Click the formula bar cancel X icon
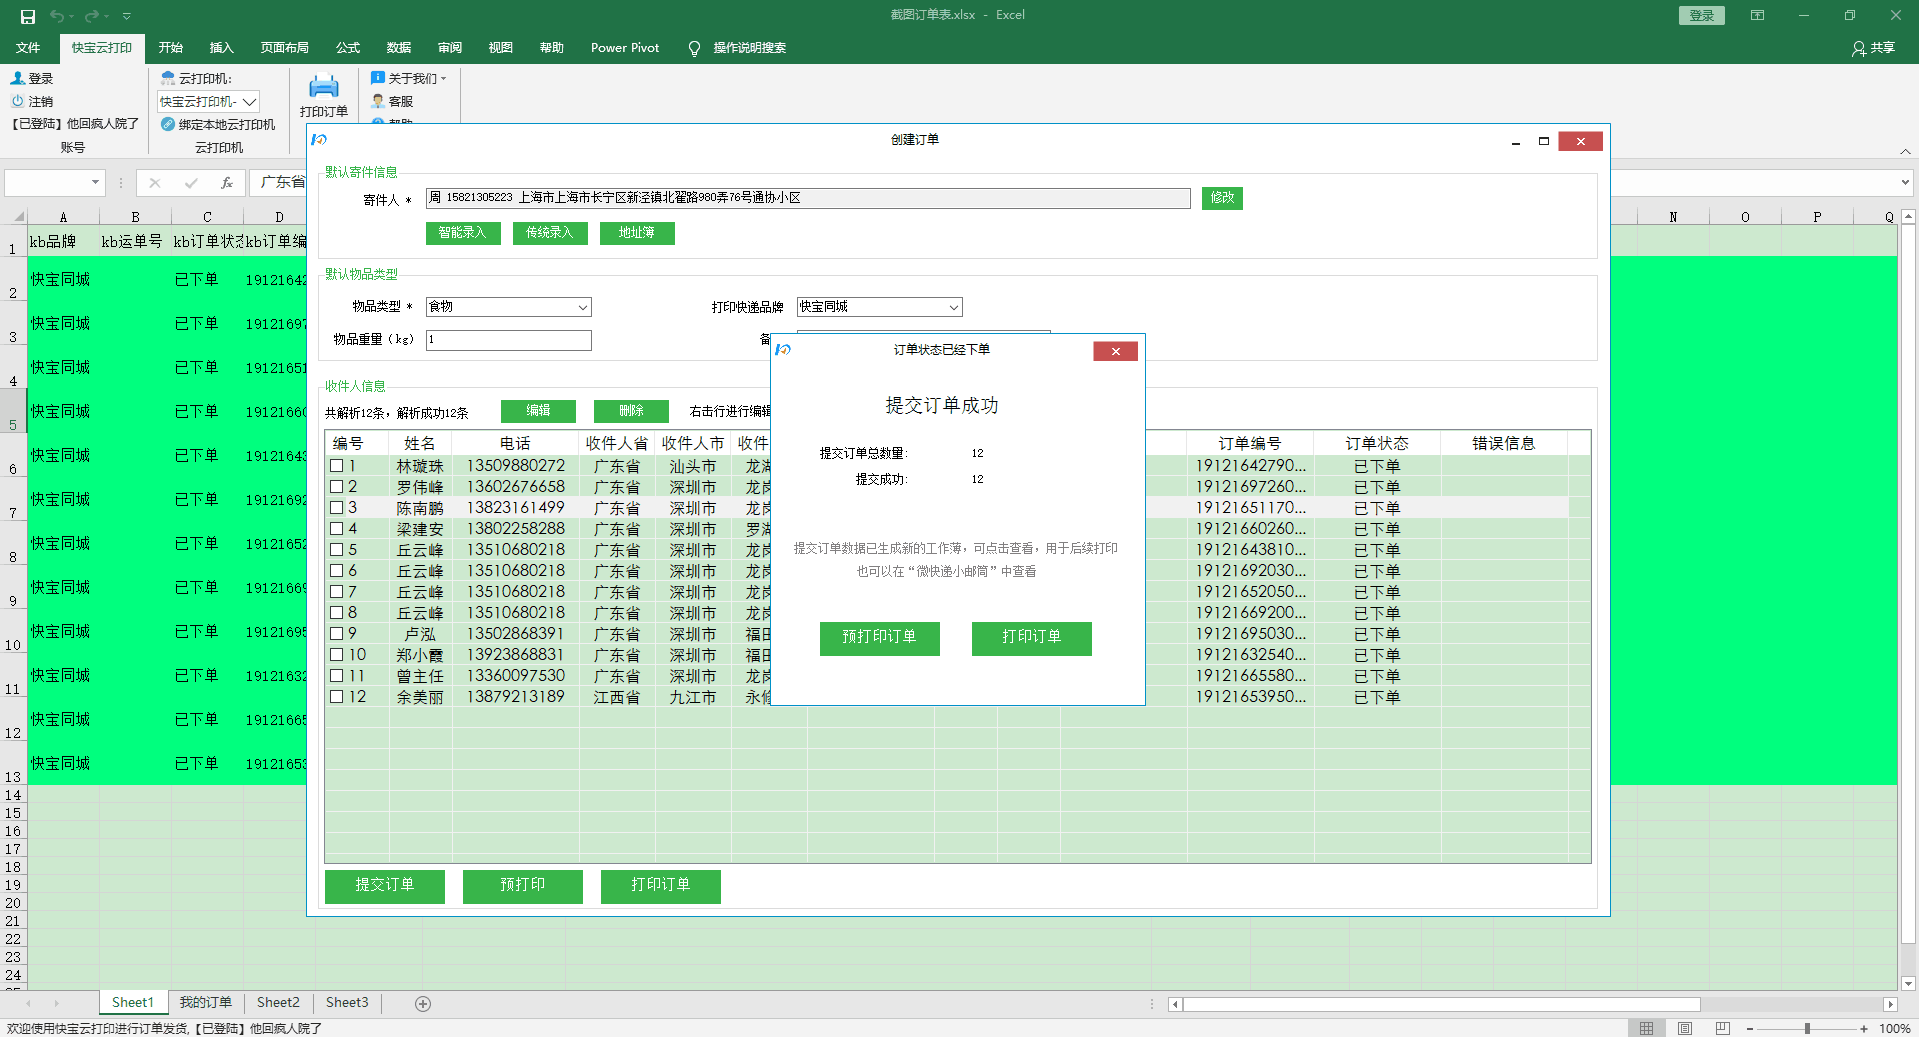The height and width of the screenshot is (1037, 1919). point(154,183)
